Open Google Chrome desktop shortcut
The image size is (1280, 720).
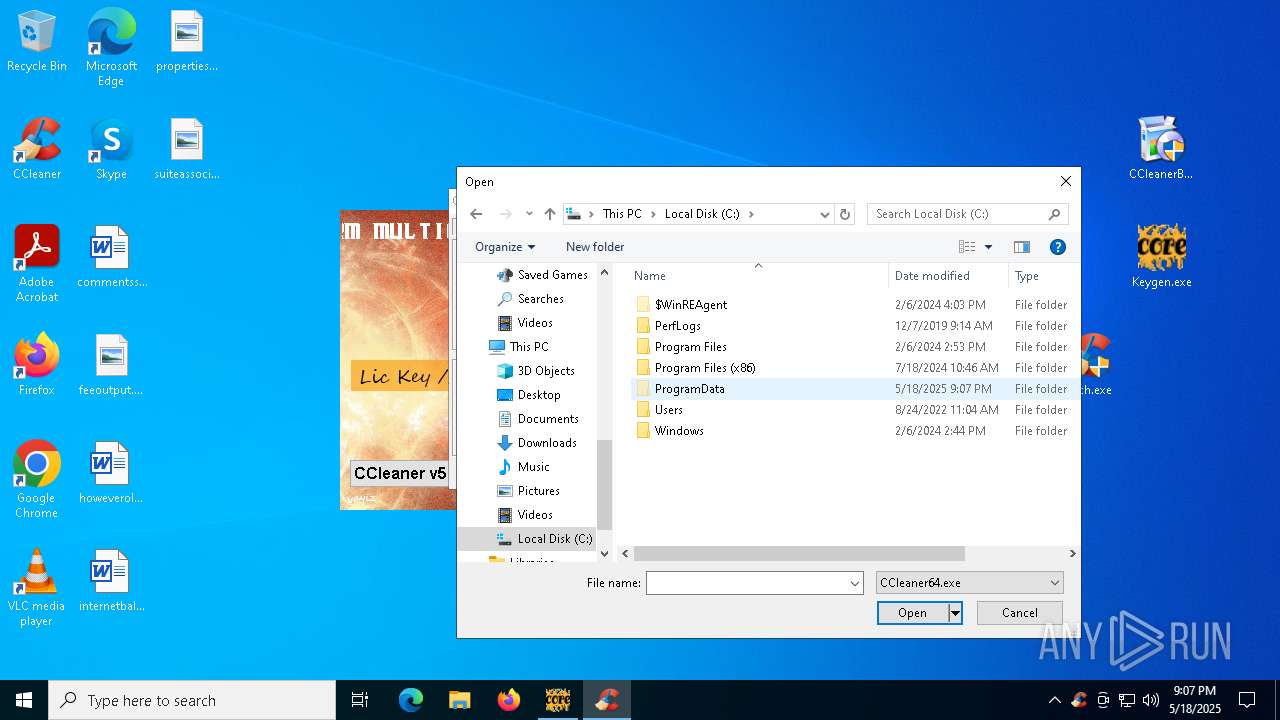click(37, 480)
